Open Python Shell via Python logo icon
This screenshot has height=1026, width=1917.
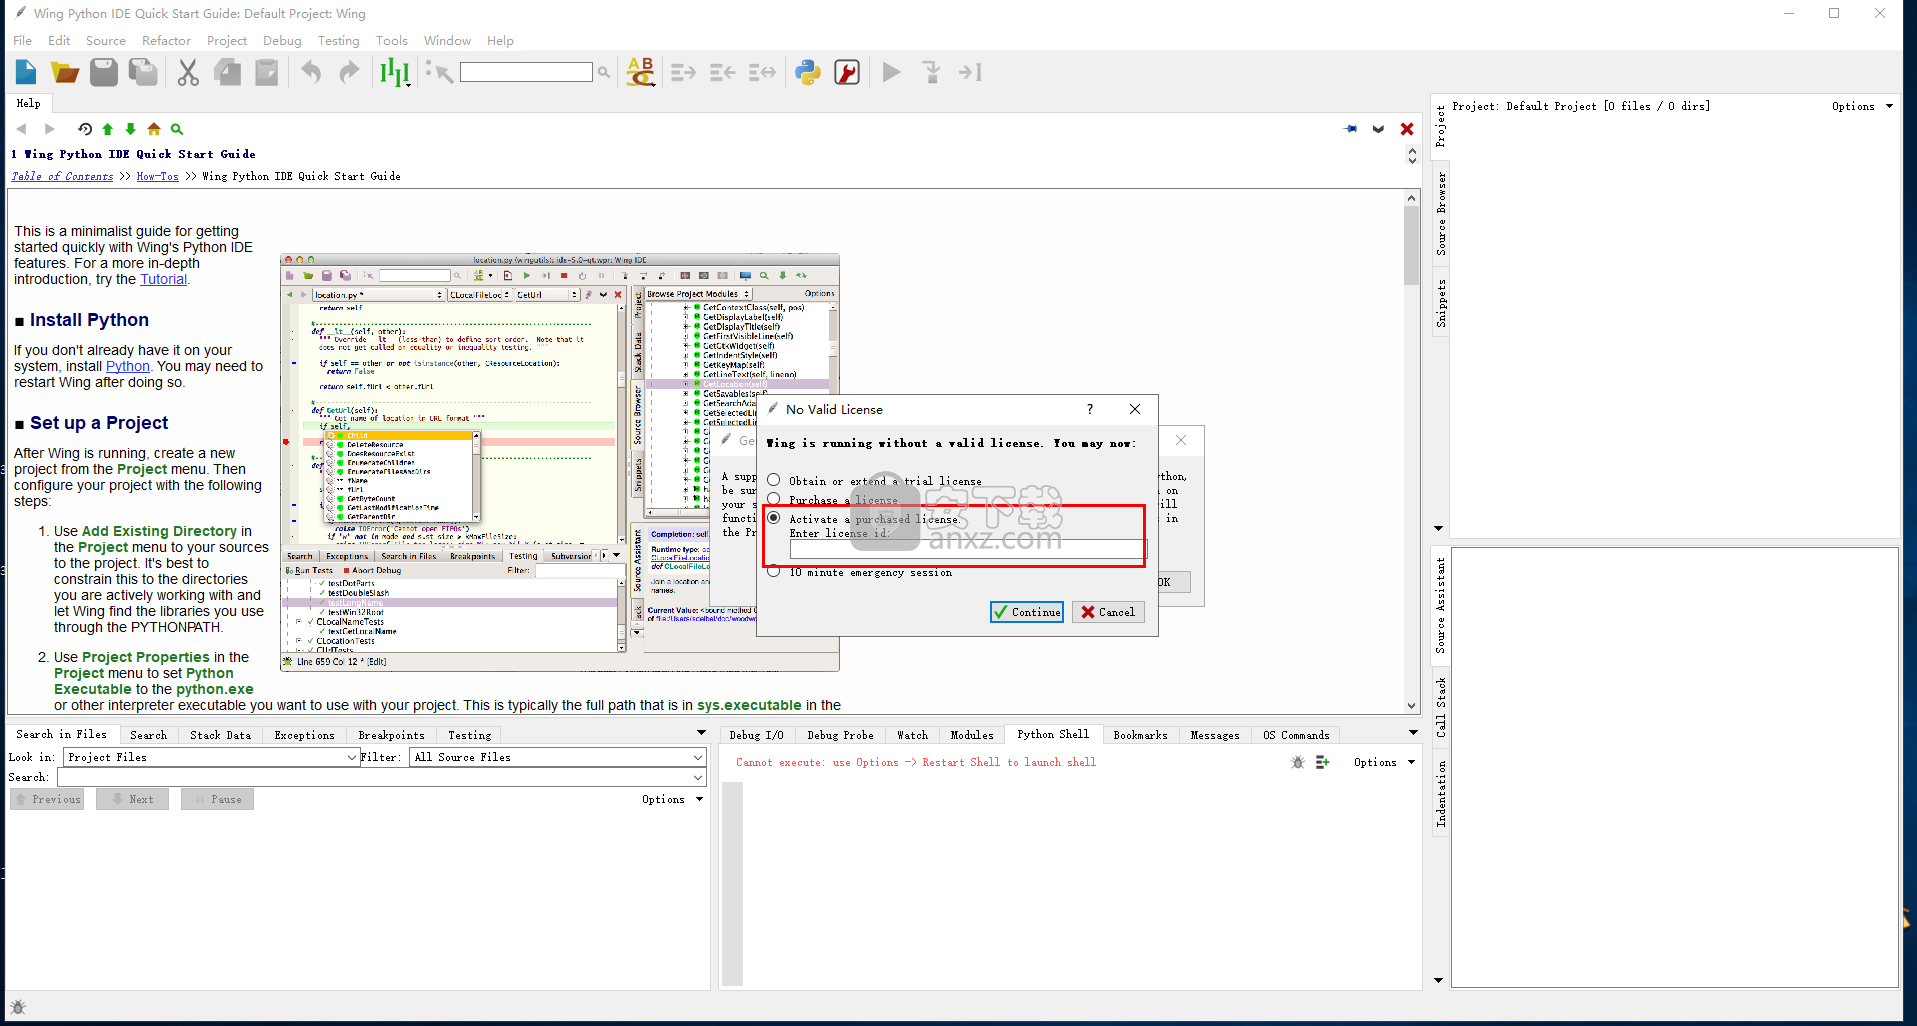click(808, 72)
